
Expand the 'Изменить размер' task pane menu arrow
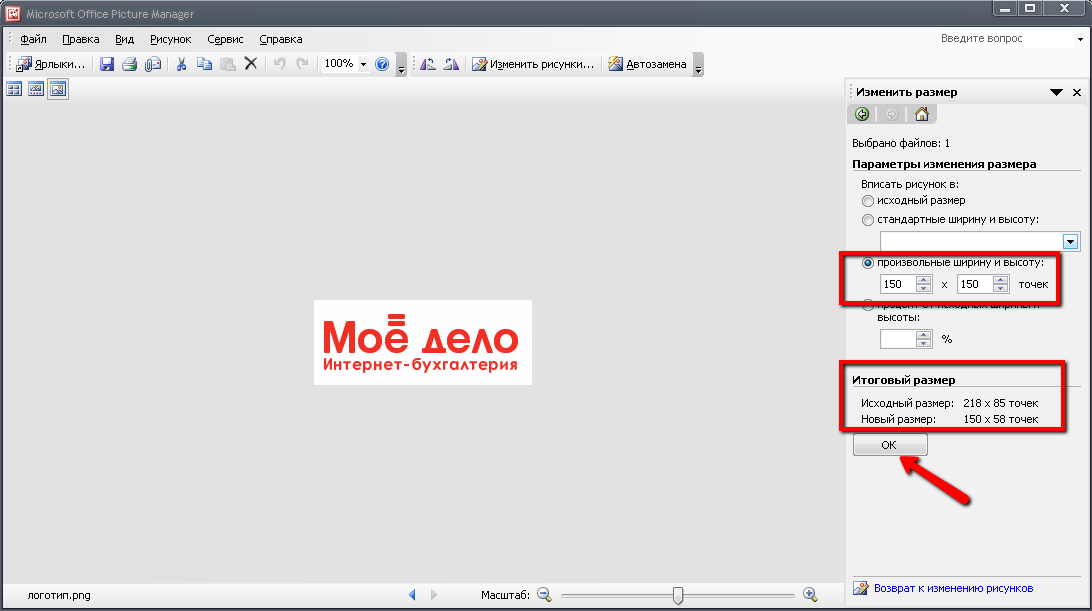(1056, 92)
